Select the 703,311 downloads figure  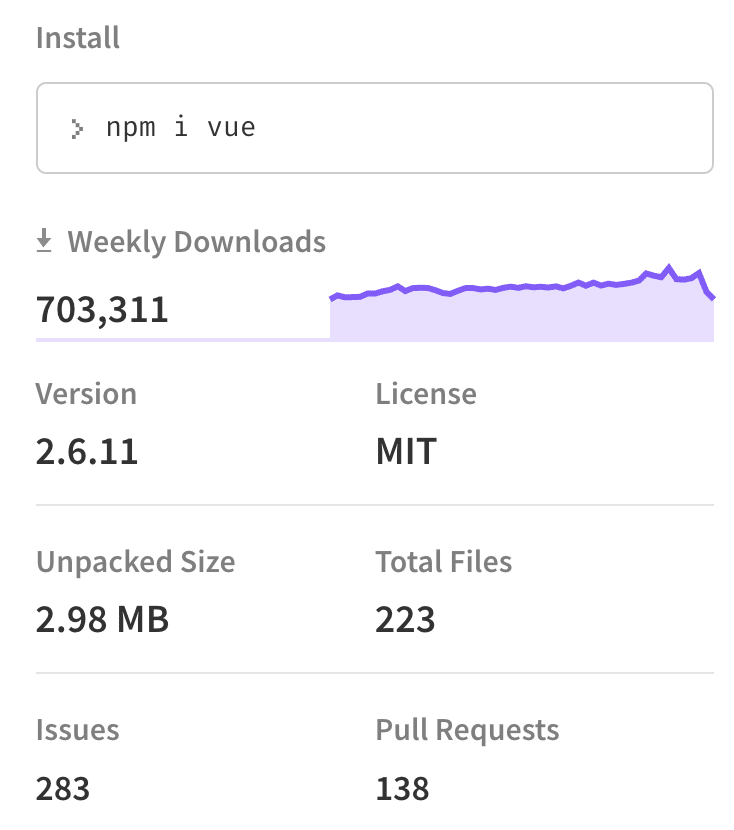point(102,310)
